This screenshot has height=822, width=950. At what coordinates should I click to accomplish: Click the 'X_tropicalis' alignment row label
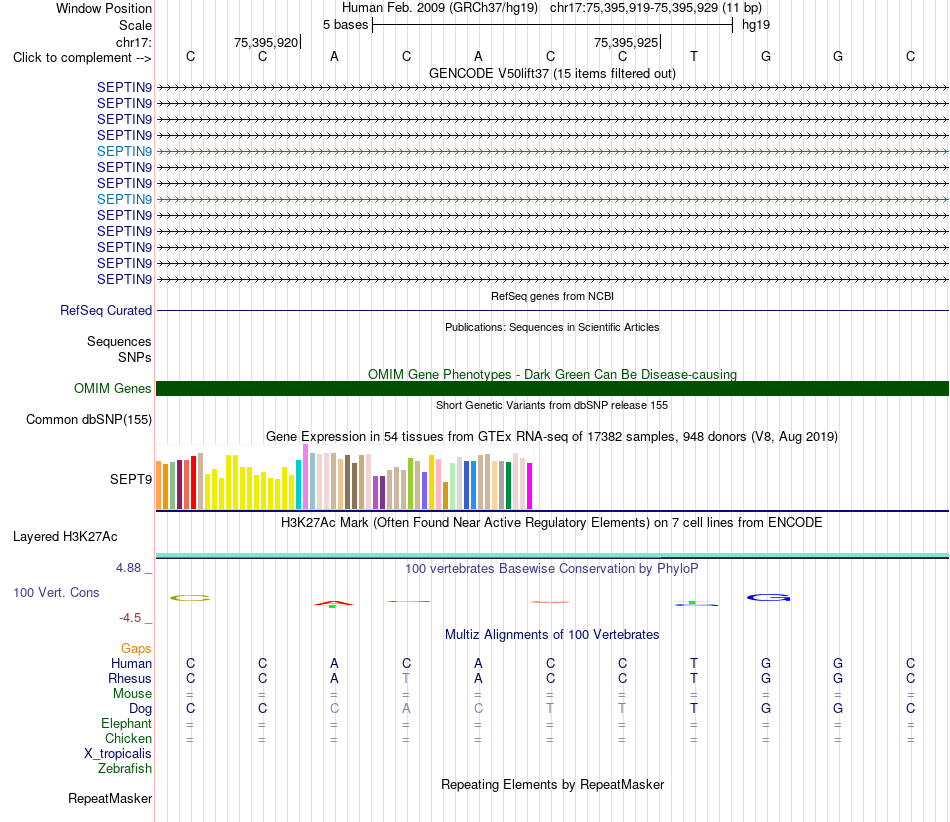point(118,754)
